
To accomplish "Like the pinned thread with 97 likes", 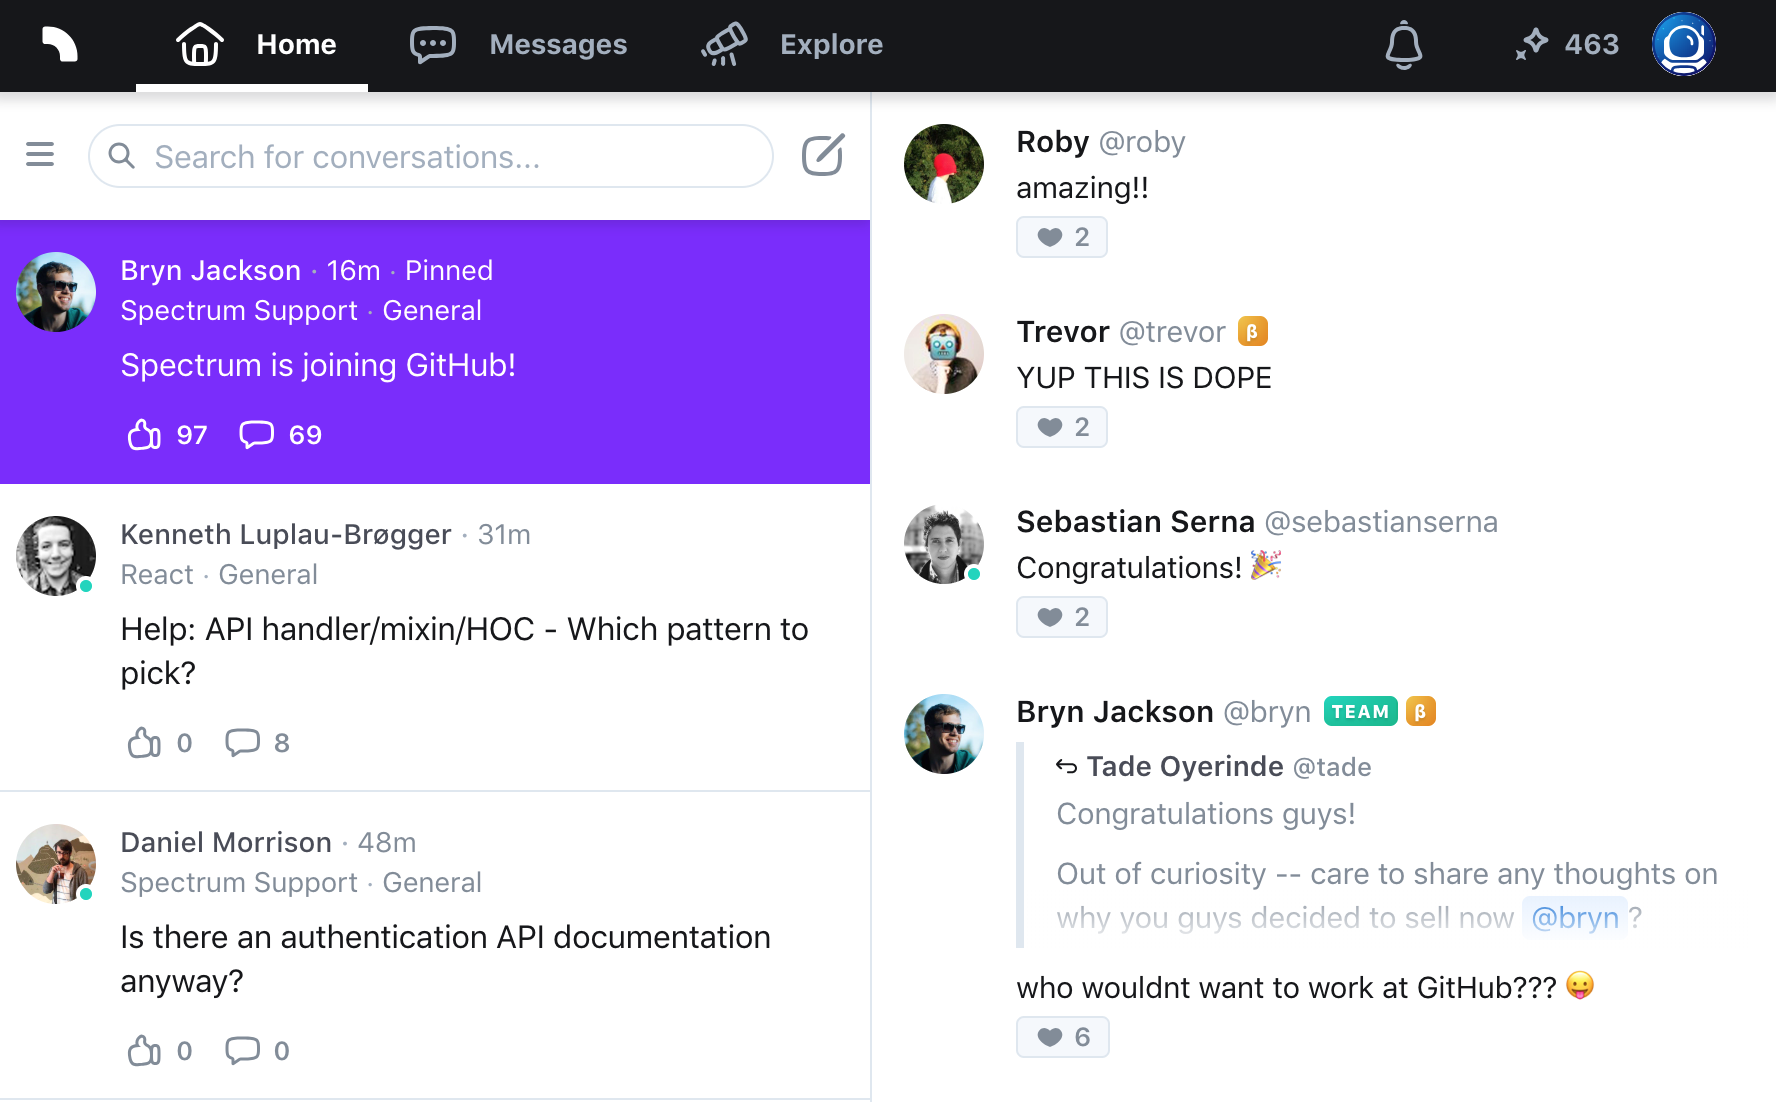I will pos(167,435).
